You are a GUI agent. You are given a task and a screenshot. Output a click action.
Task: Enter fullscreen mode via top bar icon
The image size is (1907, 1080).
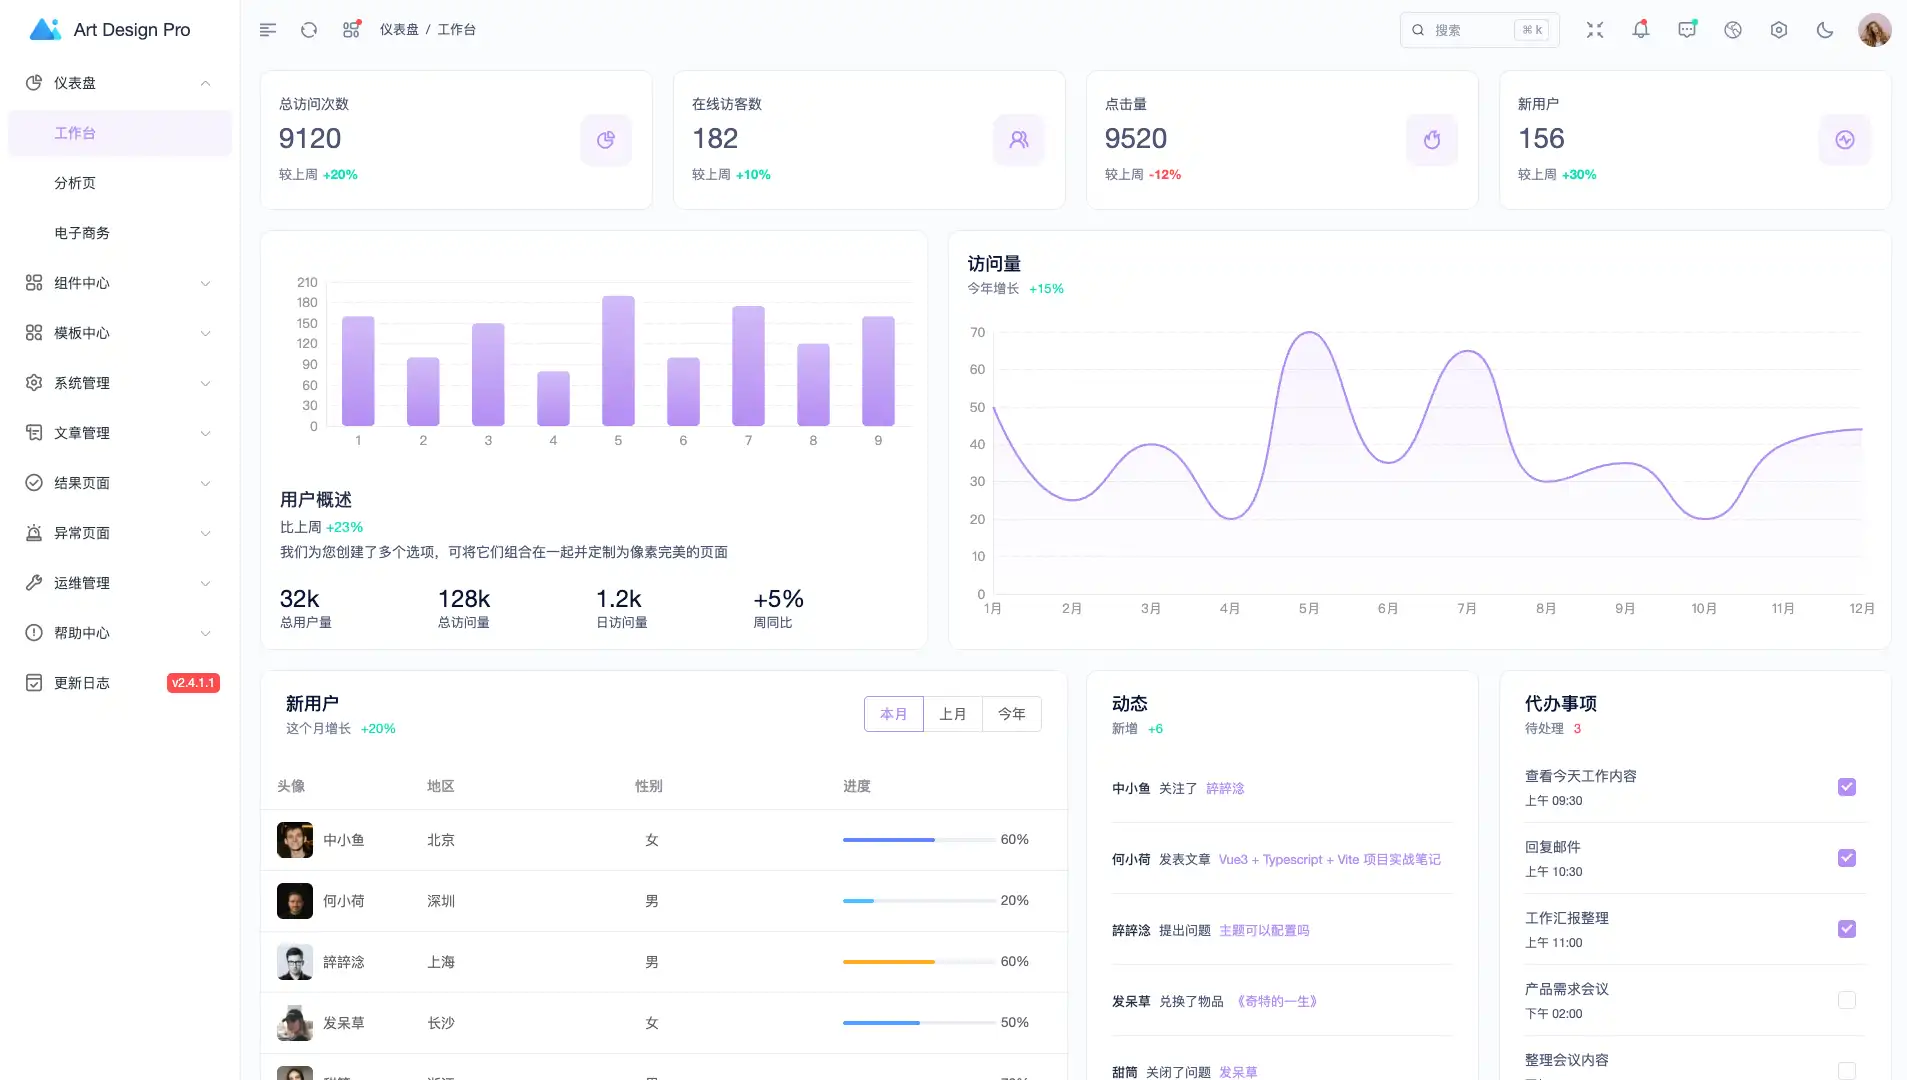click(1595, 30)
